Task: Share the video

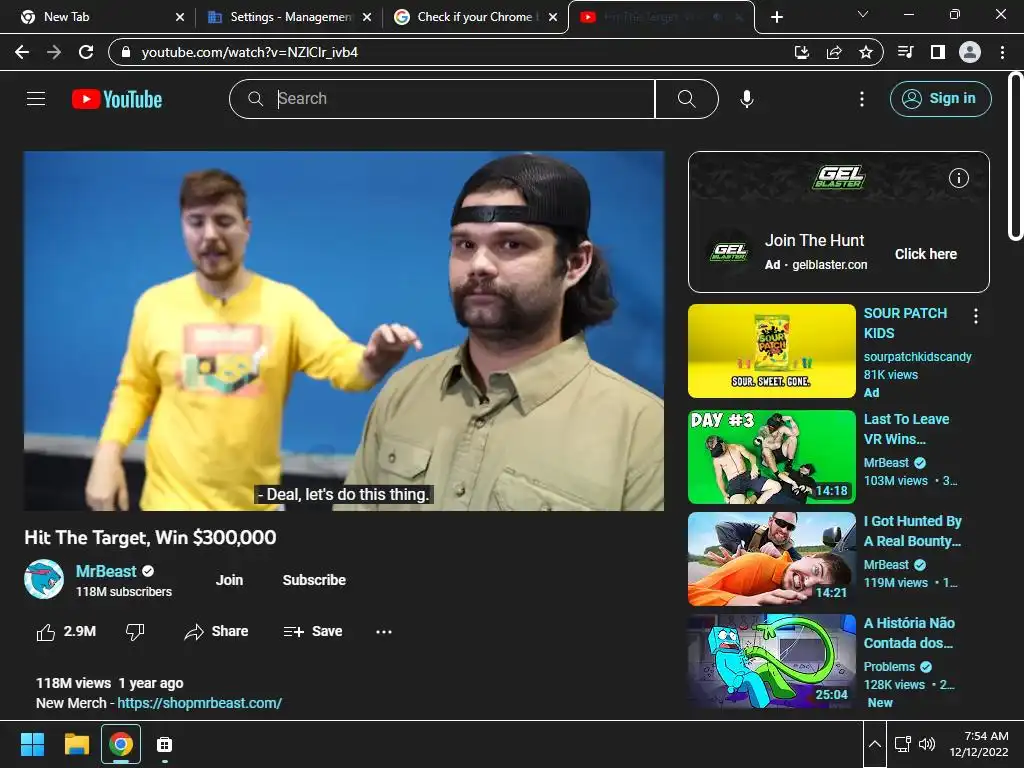Action: click(216, 632)
